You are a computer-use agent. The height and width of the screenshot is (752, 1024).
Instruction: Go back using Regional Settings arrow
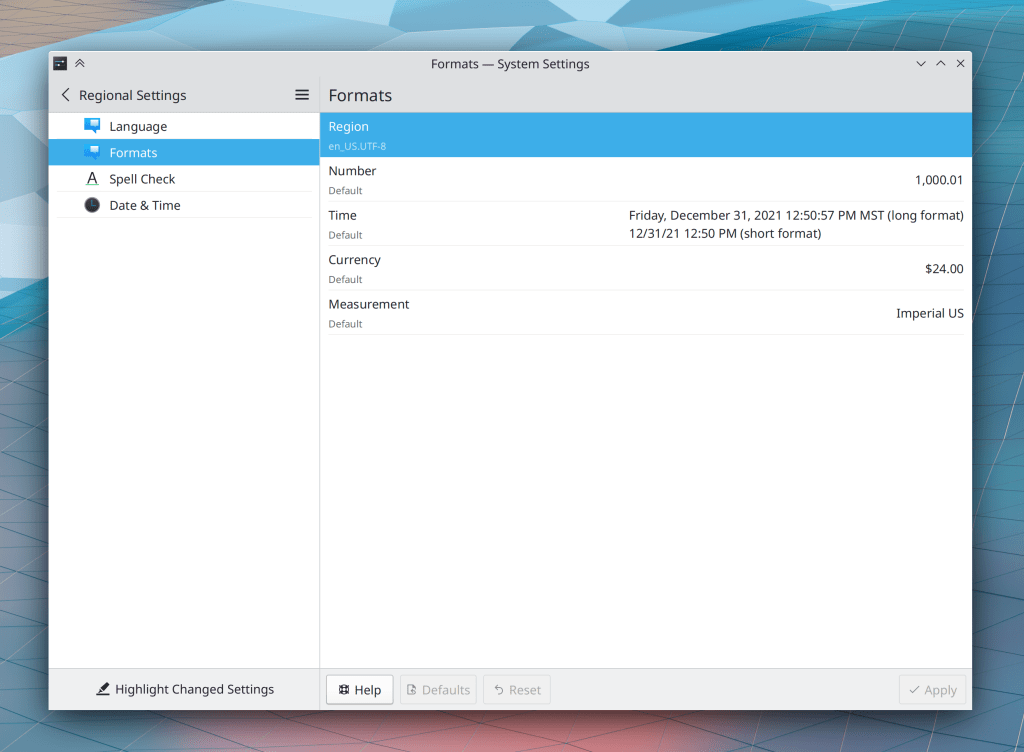coord(66,95)
